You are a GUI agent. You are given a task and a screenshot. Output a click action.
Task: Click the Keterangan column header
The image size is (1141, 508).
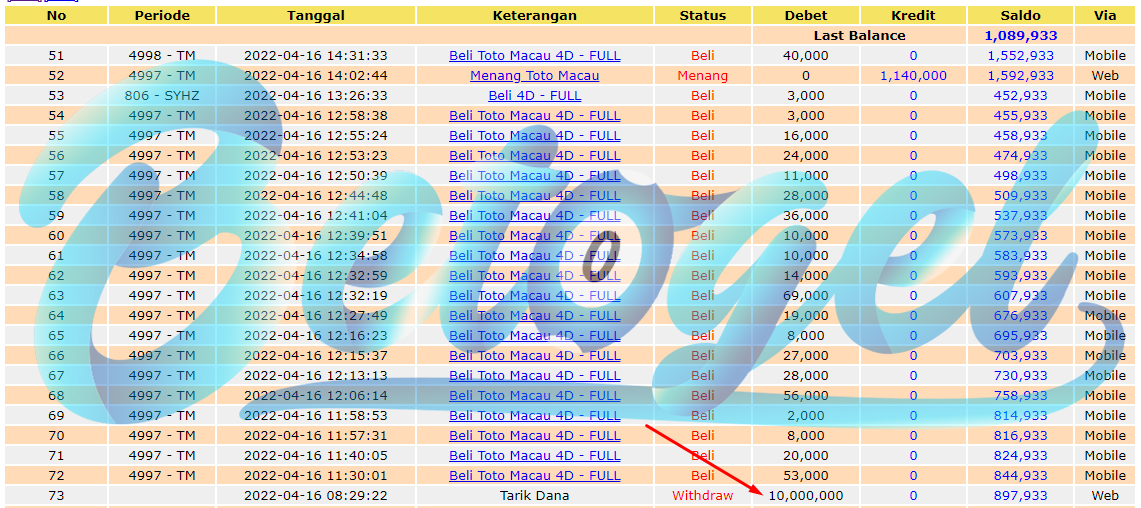pos(535,15)
